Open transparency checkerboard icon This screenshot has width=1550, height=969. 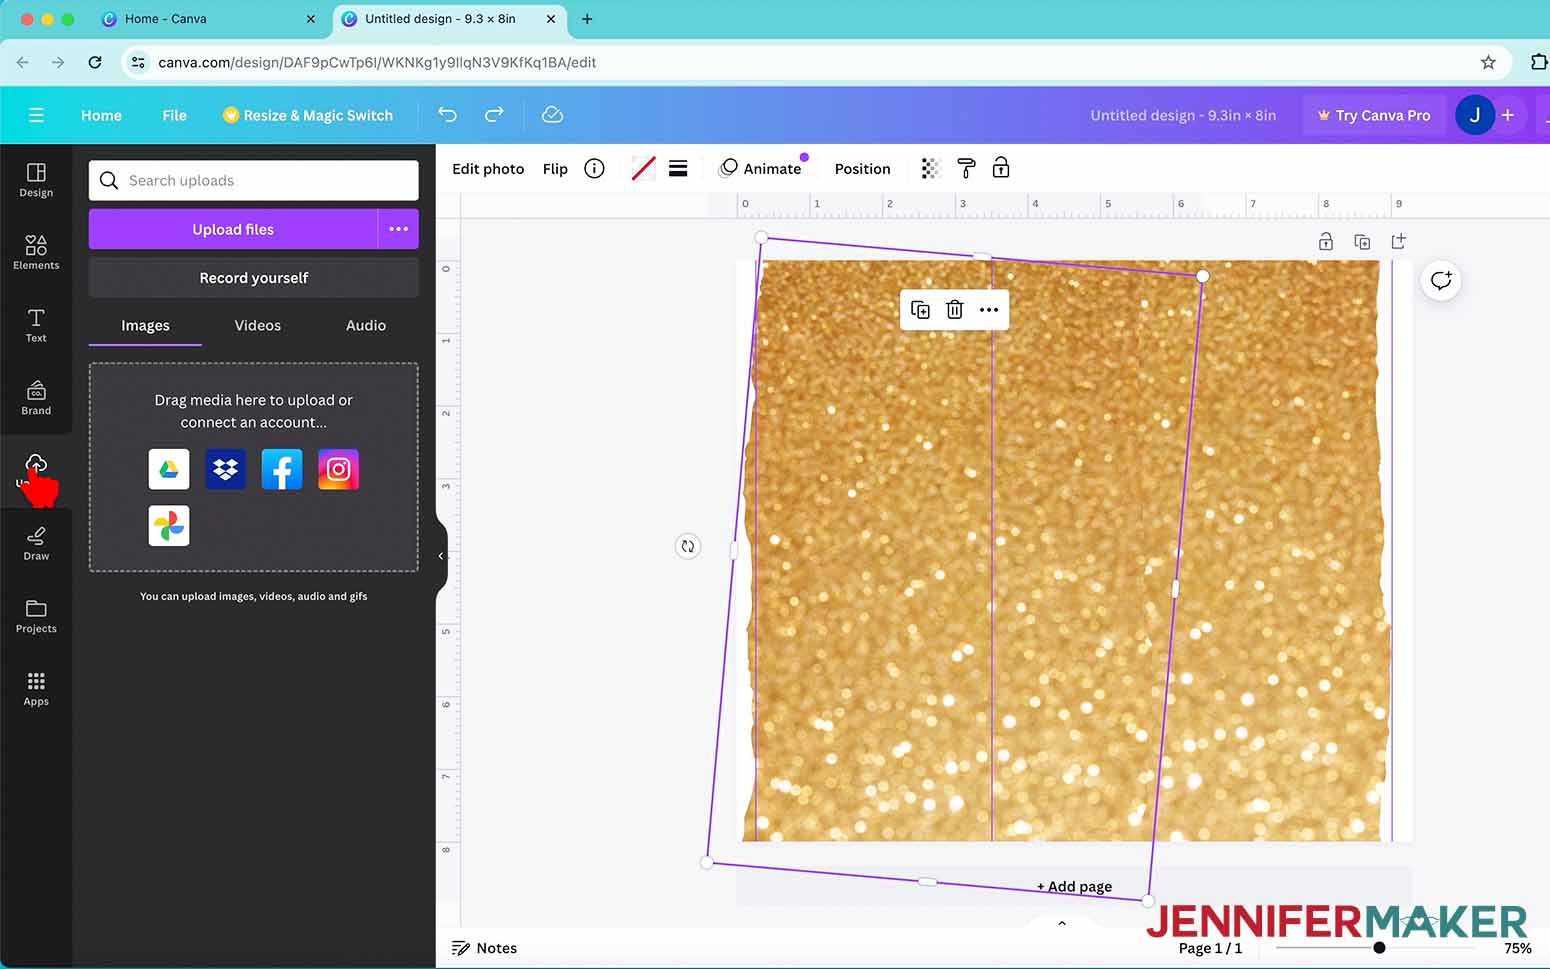click(x=931, y=168)
